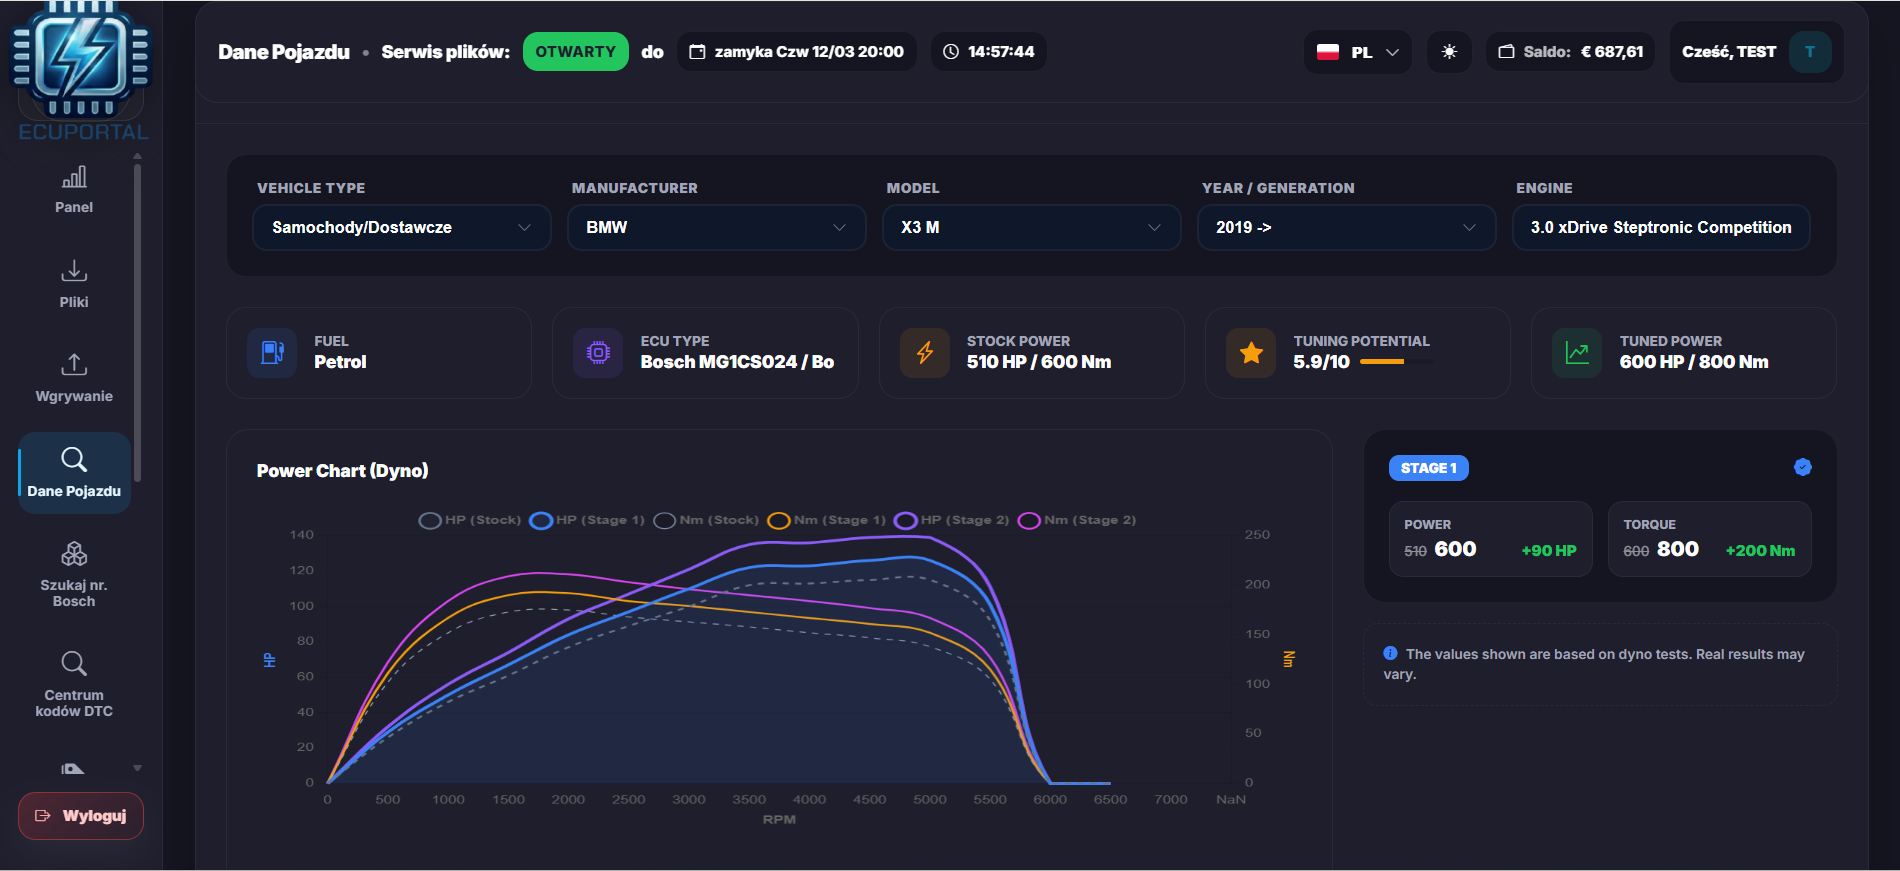Click the Saldo balance display

1570,52
